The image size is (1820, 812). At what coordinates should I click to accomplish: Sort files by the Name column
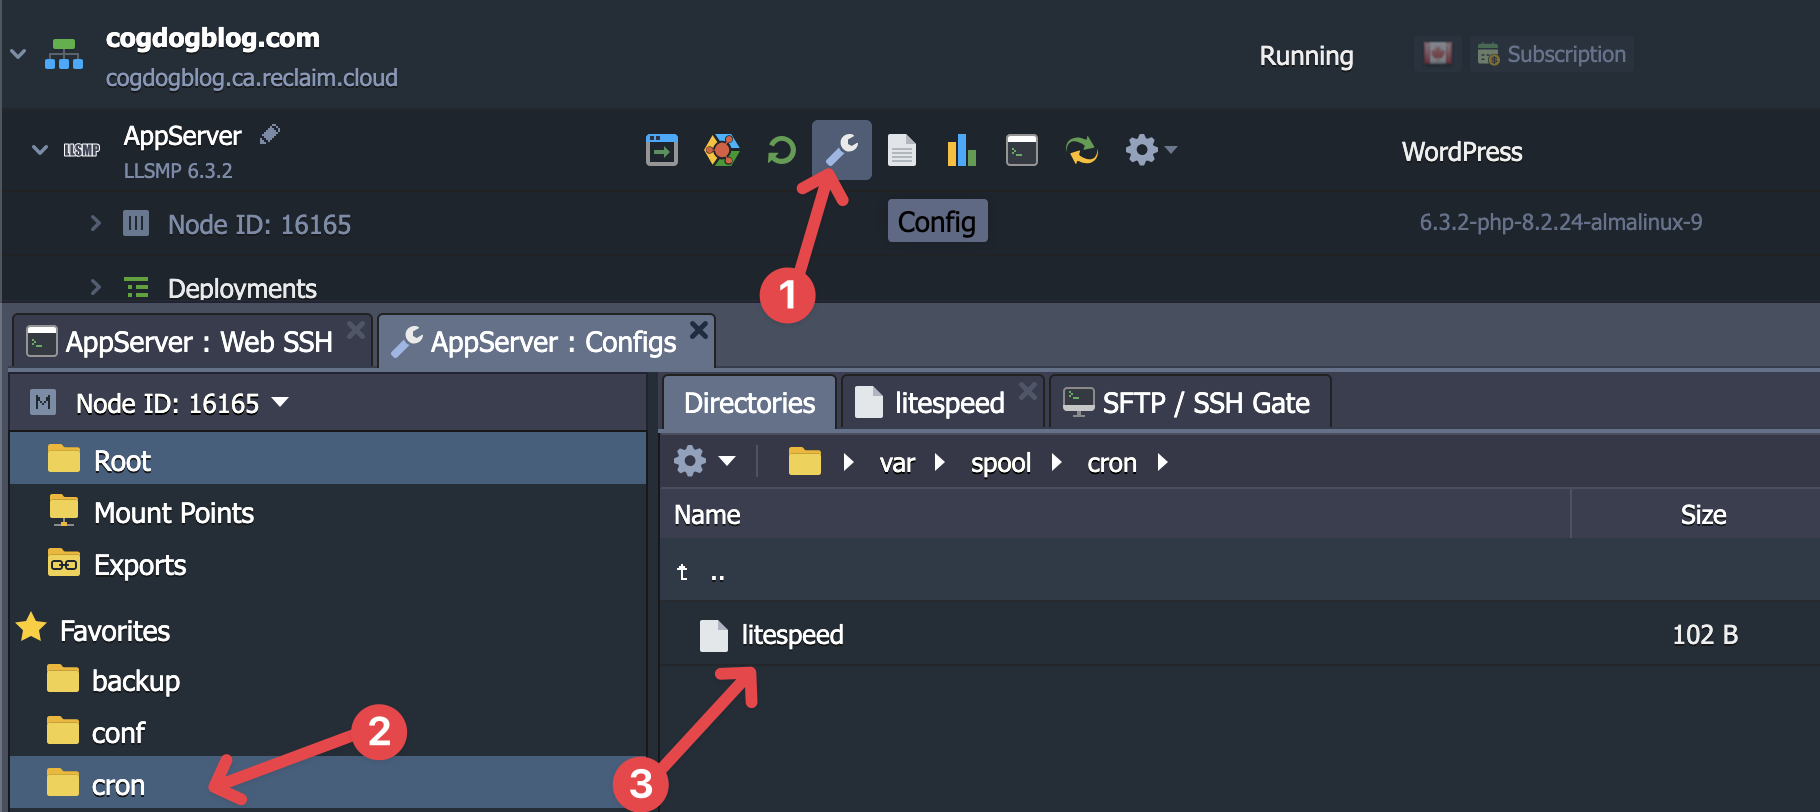tap(1115, 514)
